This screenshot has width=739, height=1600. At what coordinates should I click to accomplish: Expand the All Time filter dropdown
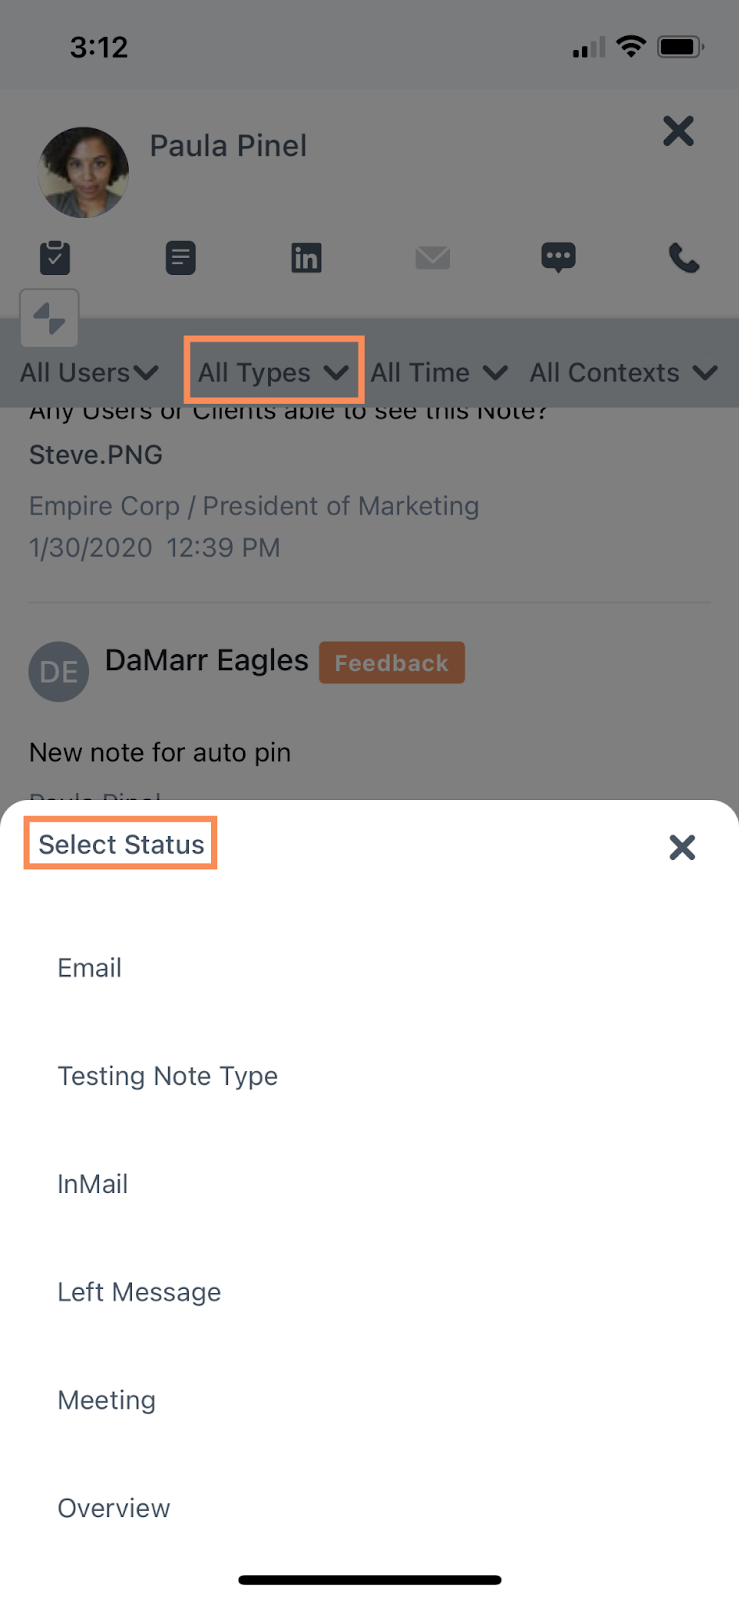(438, 373)
